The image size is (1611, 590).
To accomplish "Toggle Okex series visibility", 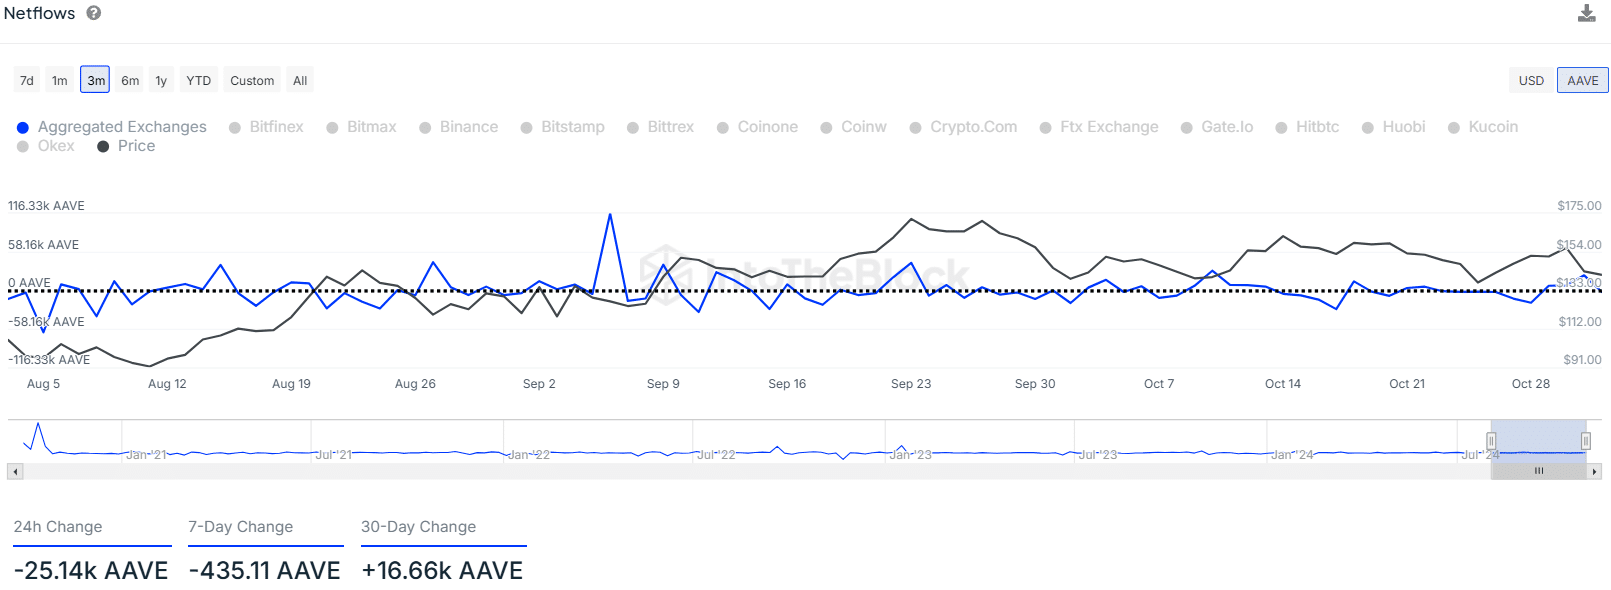I will 46,146.
